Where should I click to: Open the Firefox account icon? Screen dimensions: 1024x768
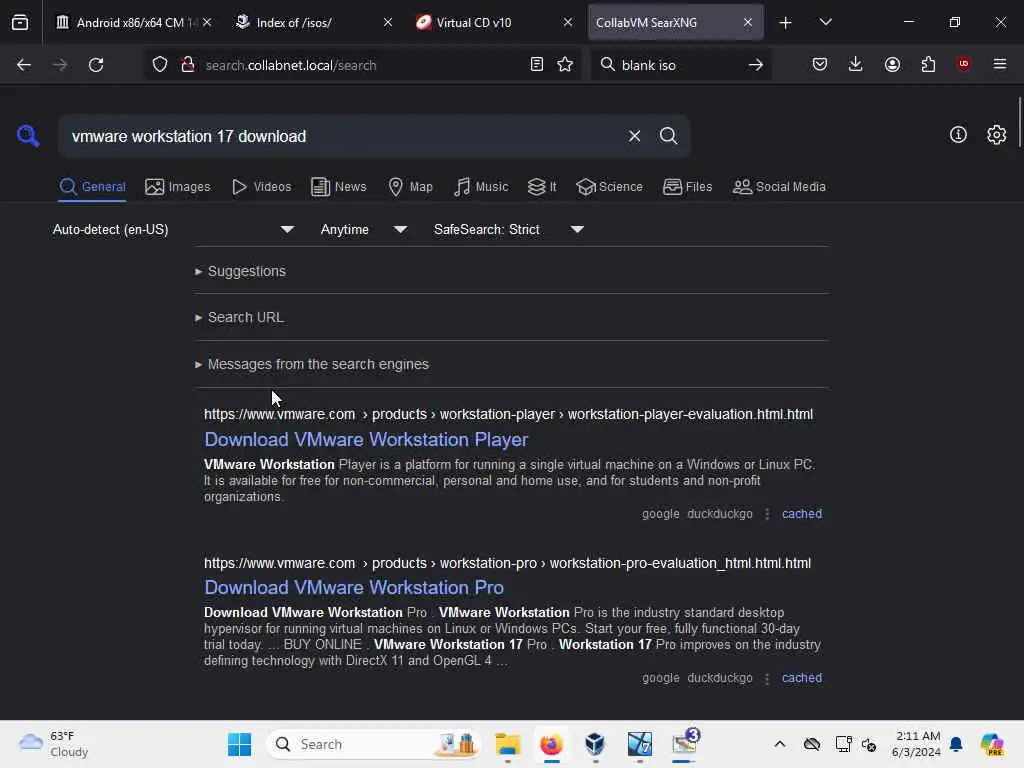tap(892, 65)
